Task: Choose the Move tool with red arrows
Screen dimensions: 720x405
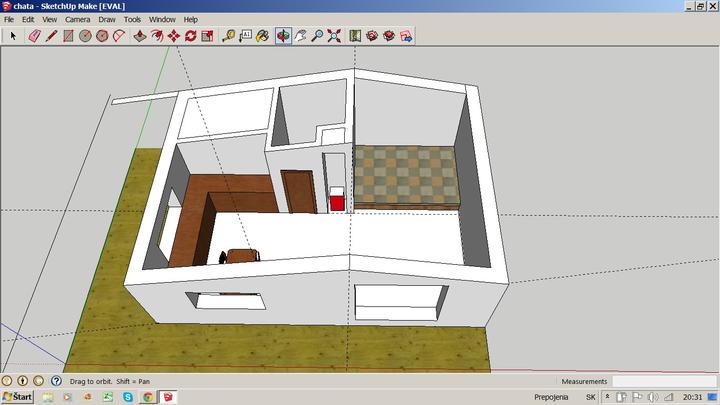Action: tap(173, 36)
